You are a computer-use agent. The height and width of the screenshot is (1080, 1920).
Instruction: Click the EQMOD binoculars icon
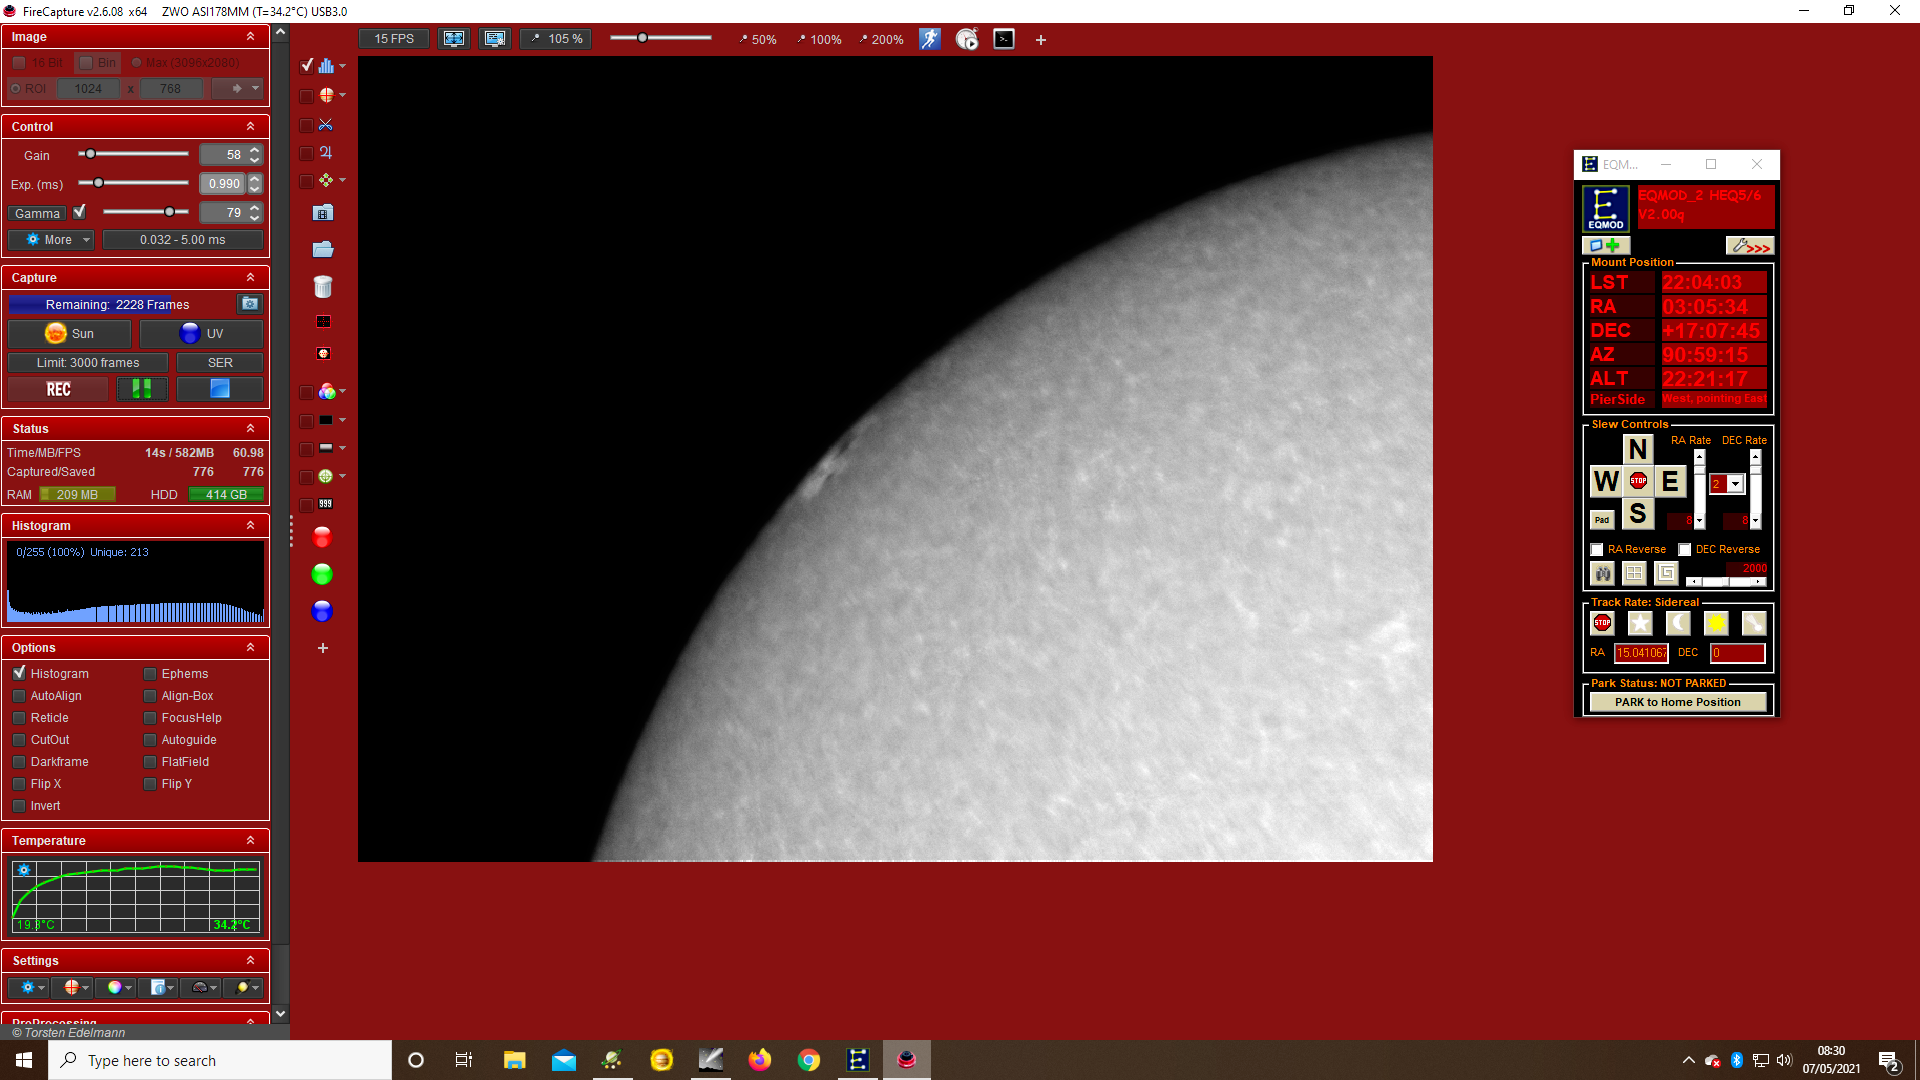click(1603, 573)
